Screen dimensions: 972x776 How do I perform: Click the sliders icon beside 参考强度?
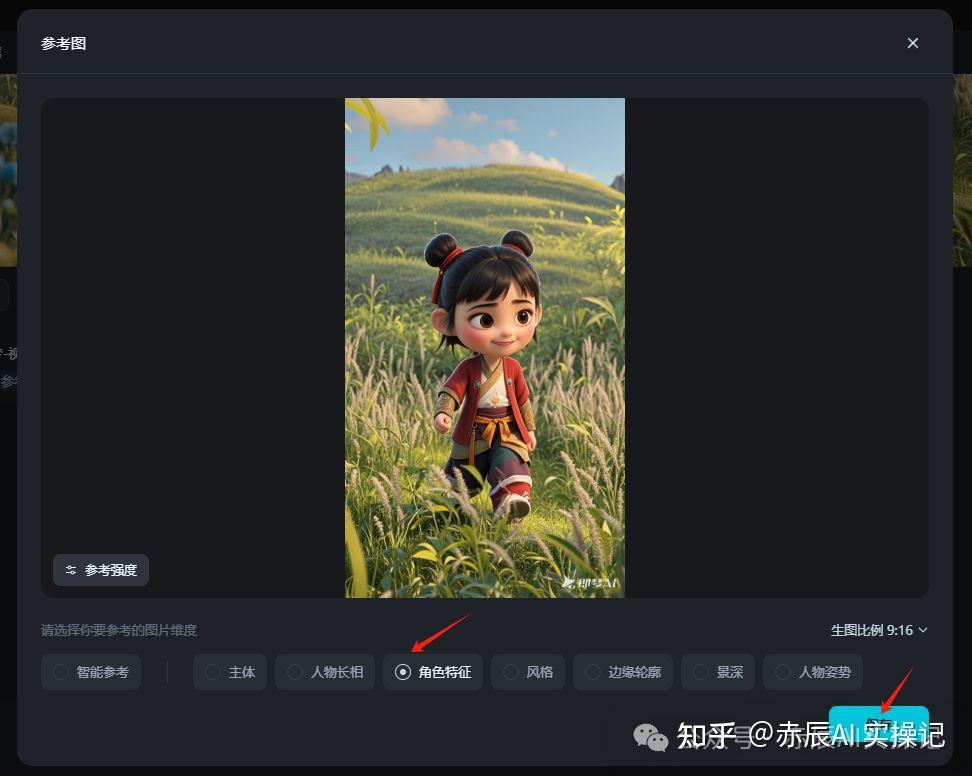(x=71, y=570)
